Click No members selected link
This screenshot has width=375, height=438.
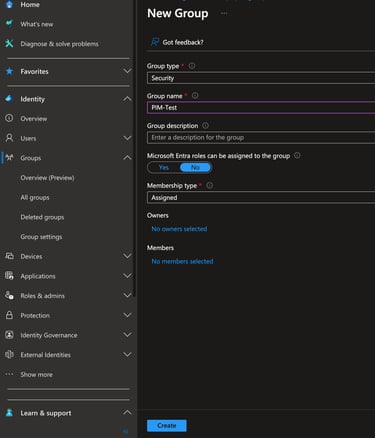click(182, 261)
